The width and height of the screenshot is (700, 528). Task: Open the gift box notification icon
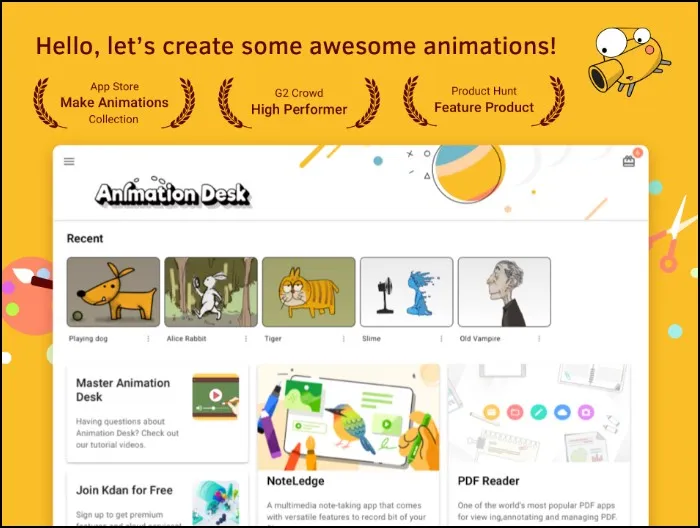[629, 161]
